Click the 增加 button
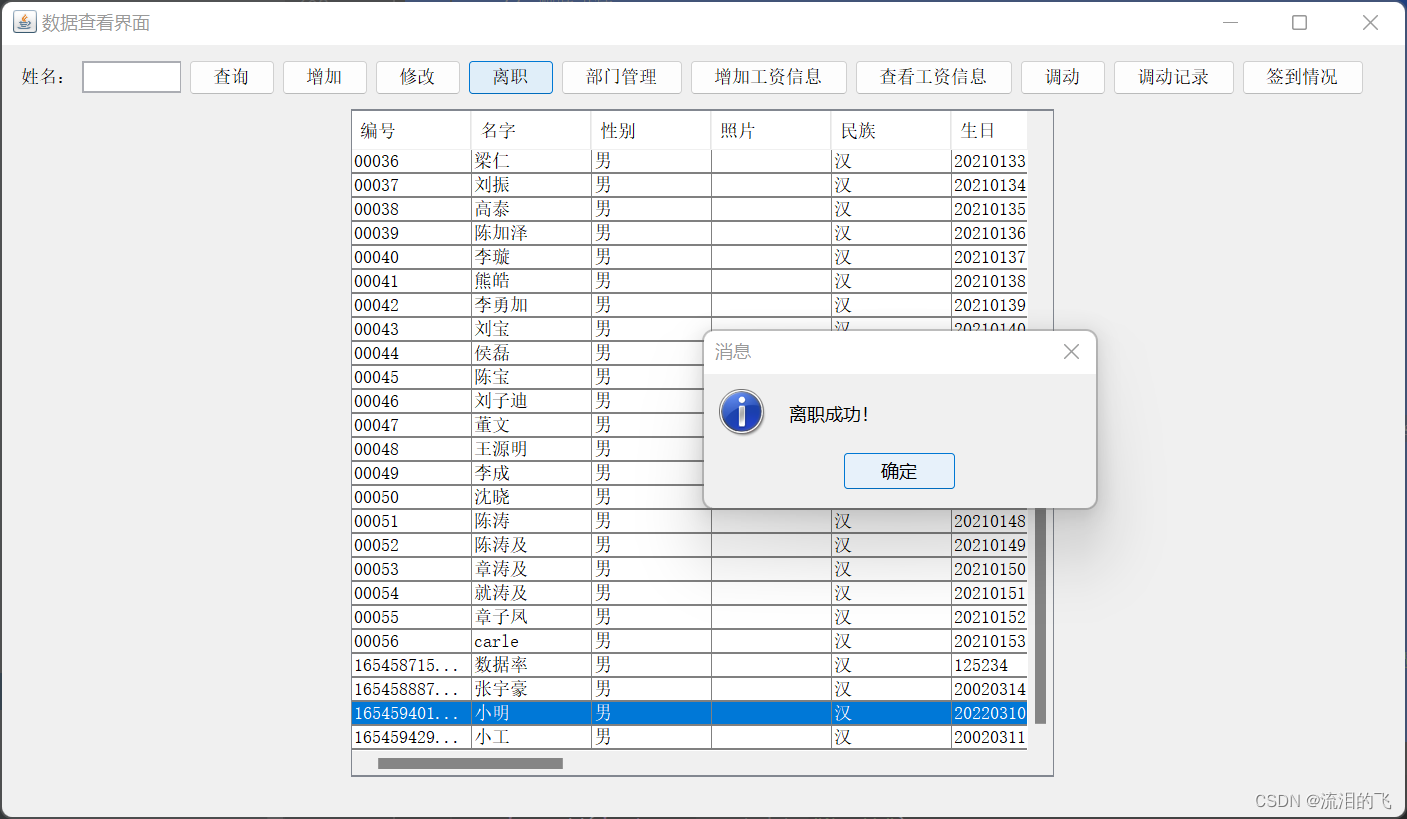 [x=325, y=77]
